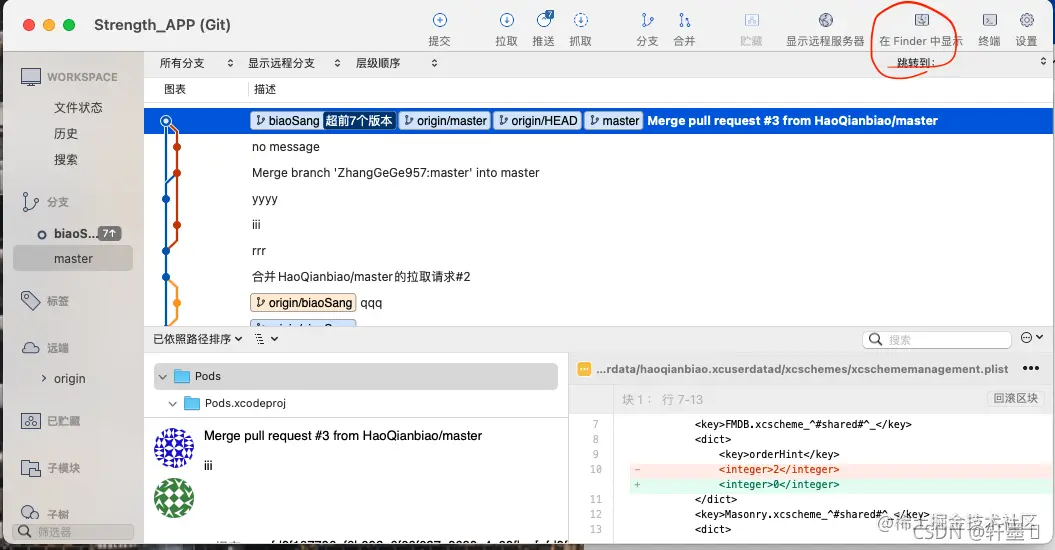Click the added line <integer>0</integer>
This screenshot has height=550, width=1055.
[778, 484]
